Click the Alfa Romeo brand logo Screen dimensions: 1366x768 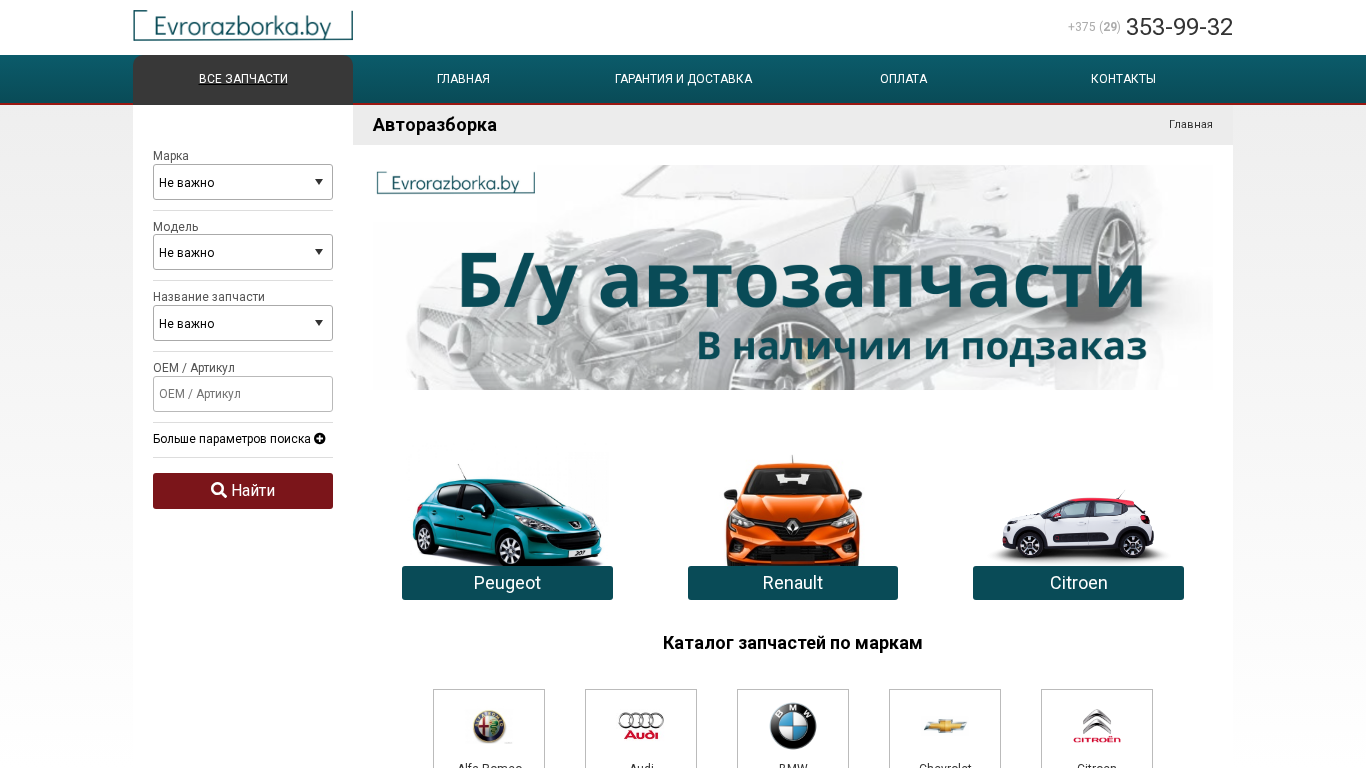click(489, 727)
